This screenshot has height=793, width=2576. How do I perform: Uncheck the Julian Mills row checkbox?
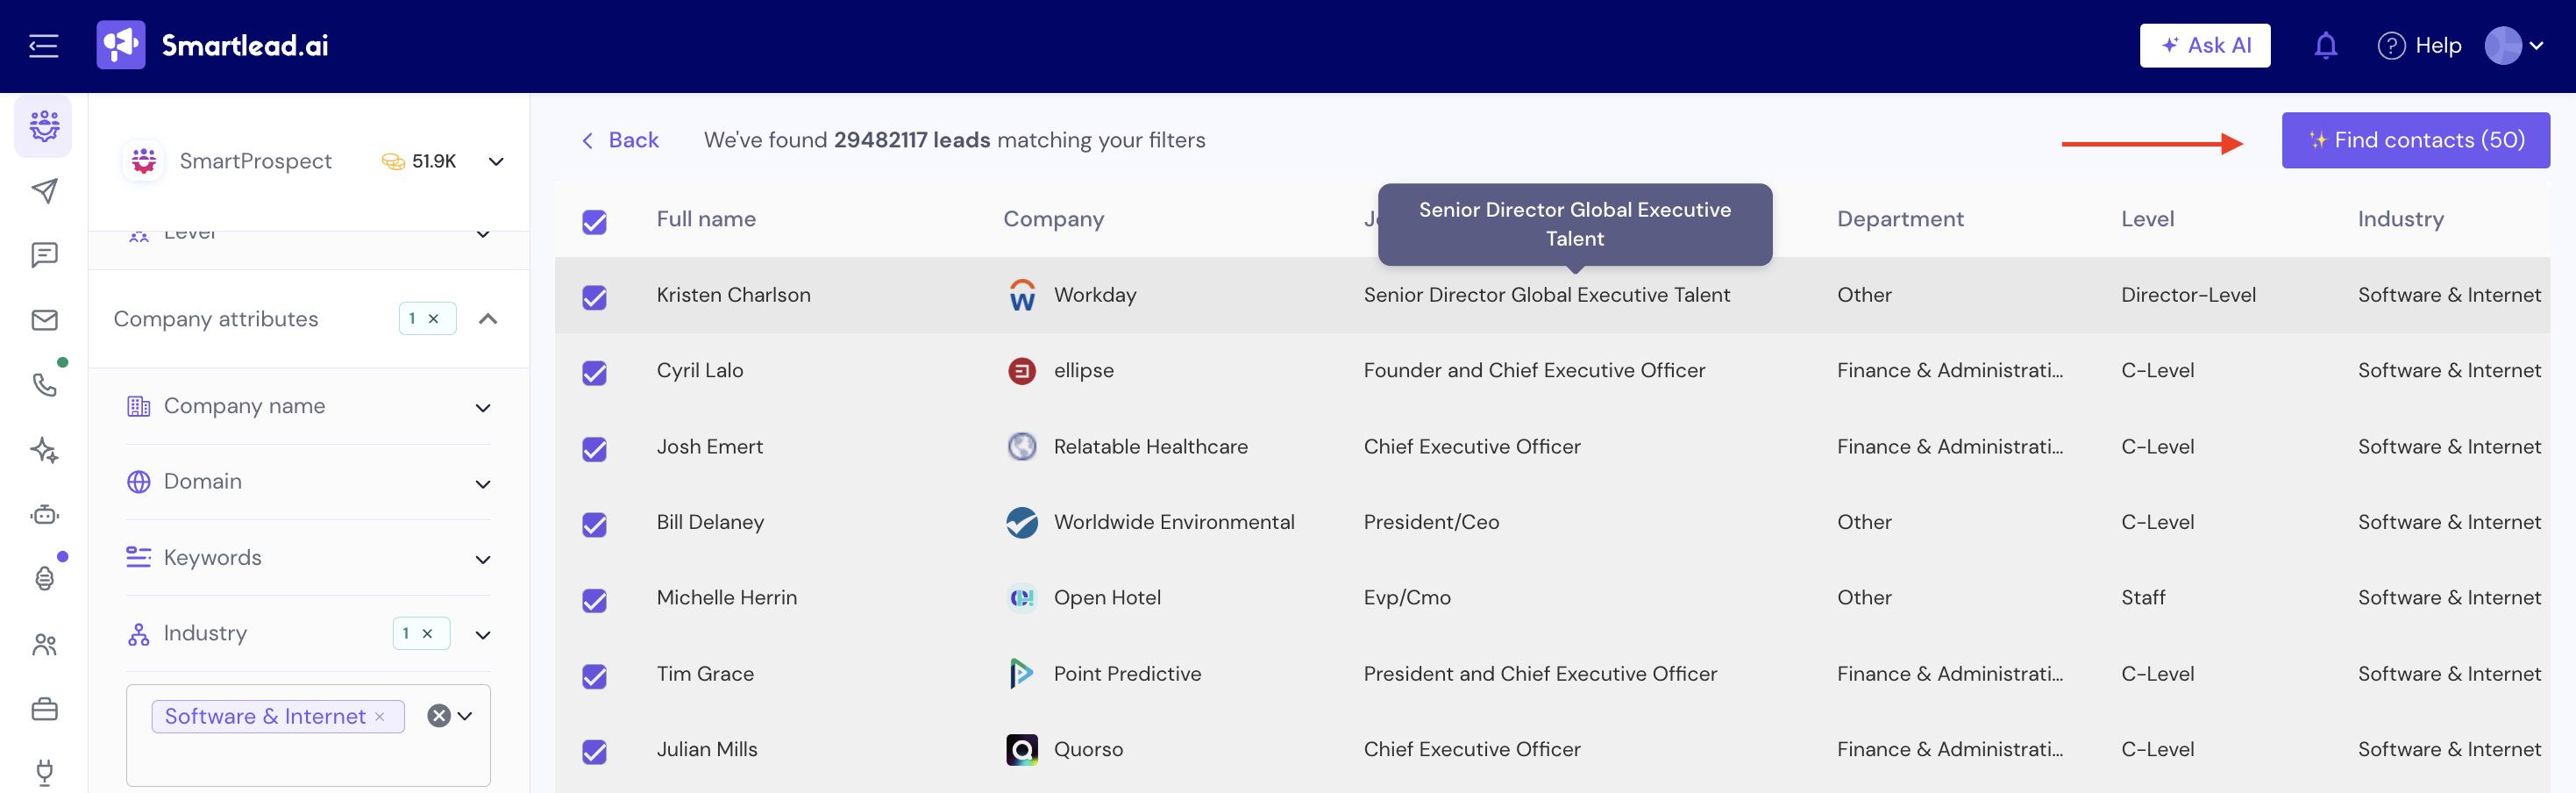point(594,752)
